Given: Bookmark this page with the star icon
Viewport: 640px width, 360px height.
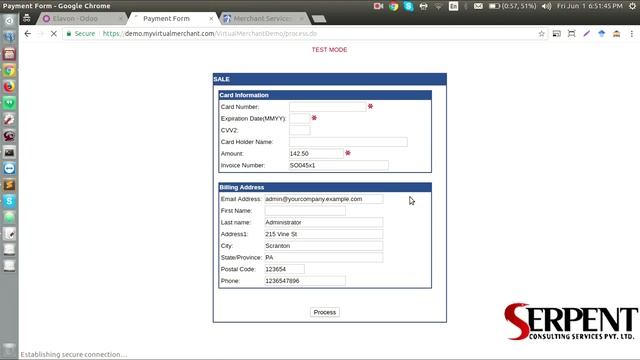Looking at the screenshot, I should point(542,34).
